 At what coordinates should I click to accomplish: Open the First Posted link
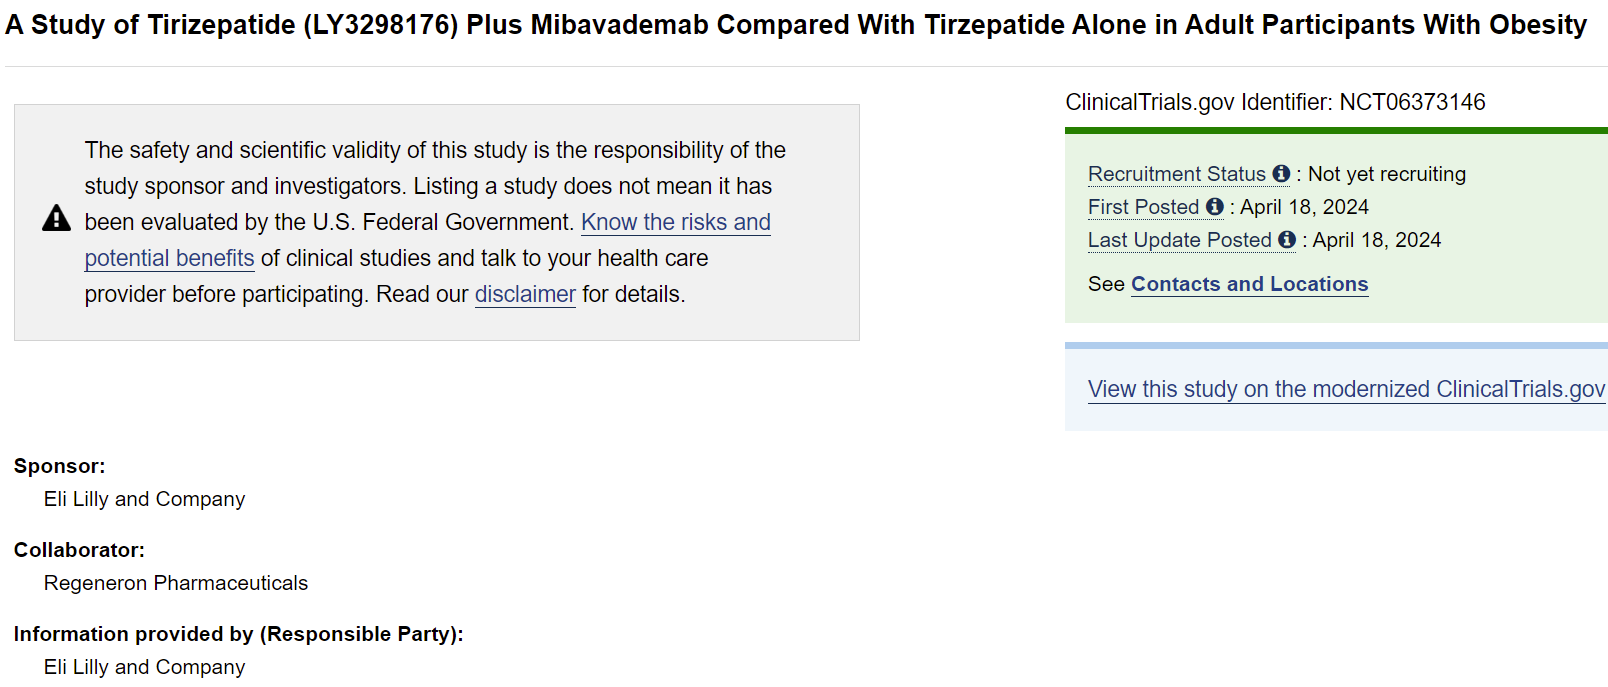(x=1143, y=207)
